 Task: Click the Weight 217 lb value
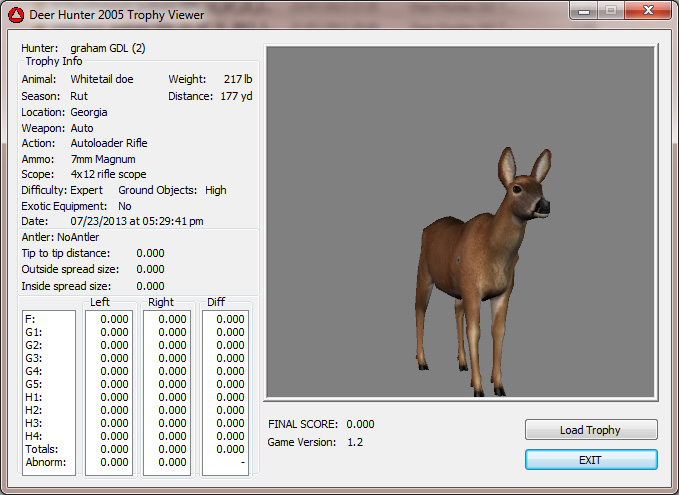pyautogui.click(x=239, y=79)
